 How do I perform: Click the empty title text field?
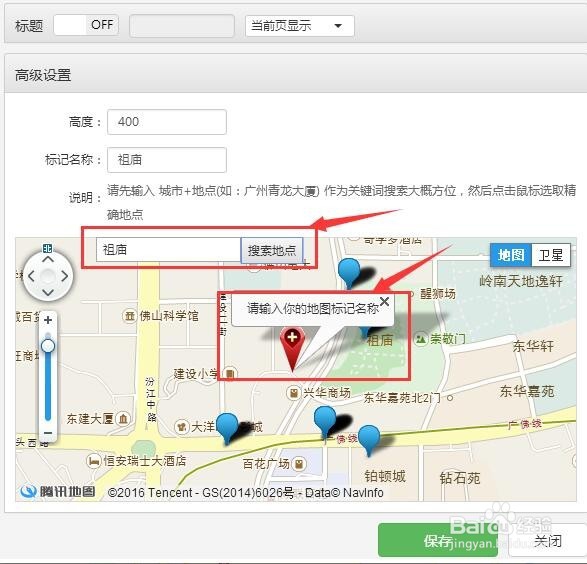(182, 26)
